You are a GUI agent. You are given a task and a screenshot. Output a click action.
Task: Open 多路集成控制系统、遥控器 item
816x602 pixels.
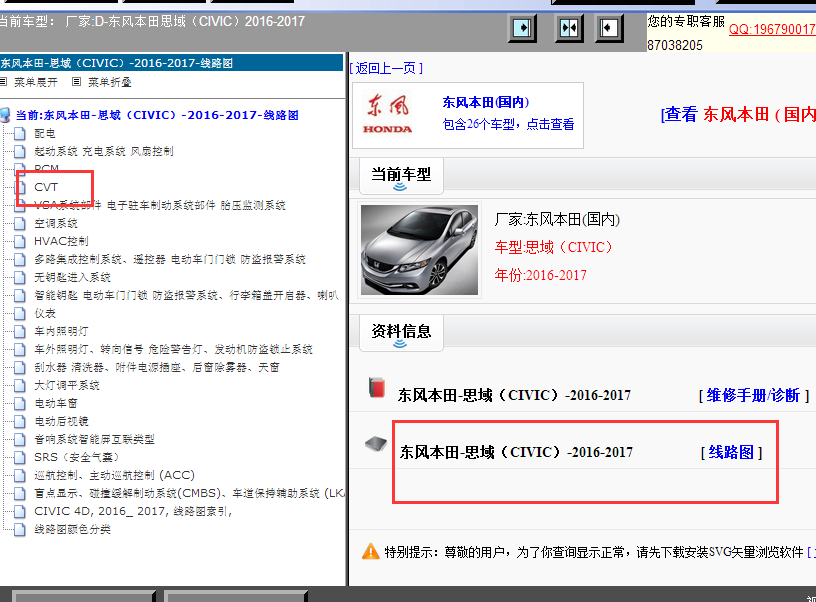170,259
